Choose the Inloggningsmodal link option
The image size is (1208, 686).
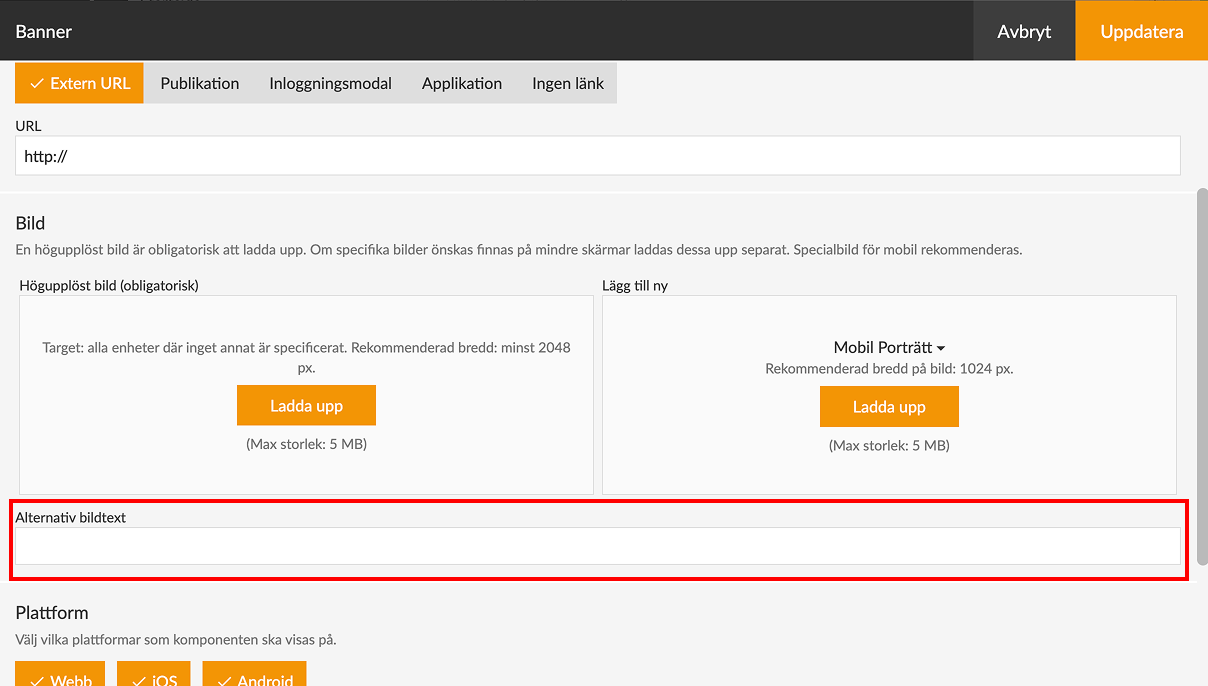(330, 83)
